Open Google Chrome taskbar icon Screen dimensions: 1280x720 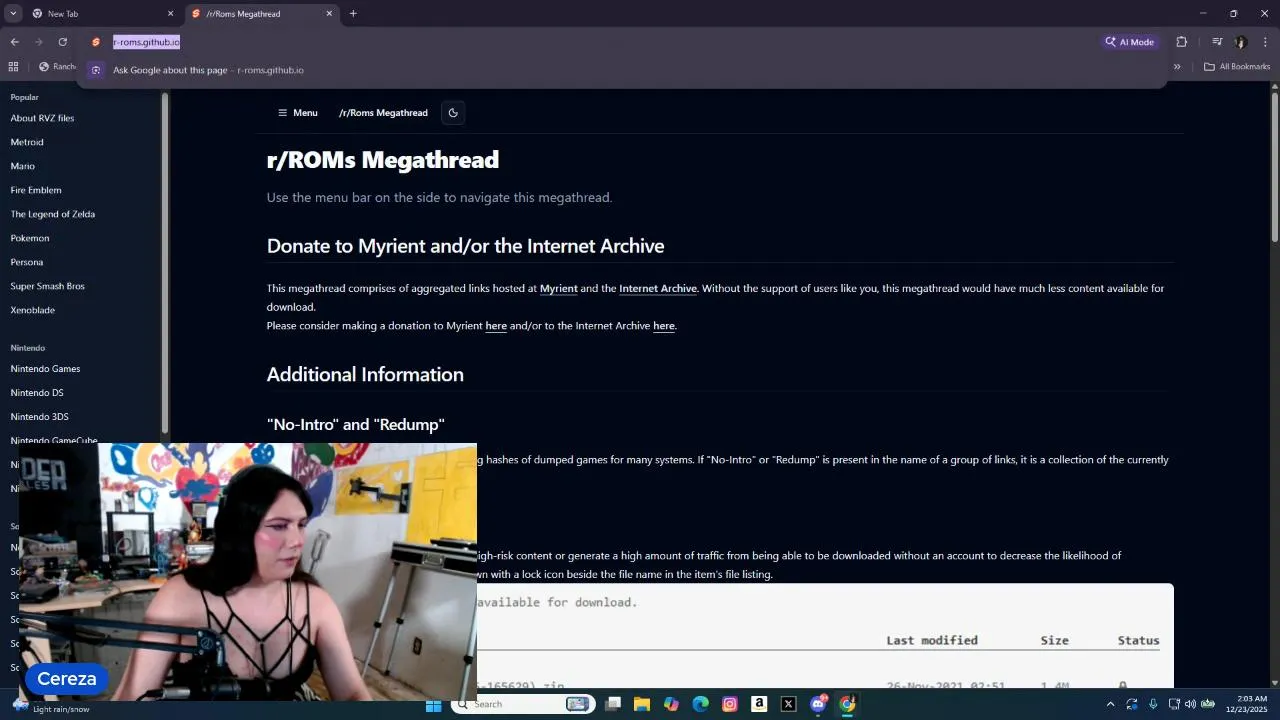click(x=847, y=704)
